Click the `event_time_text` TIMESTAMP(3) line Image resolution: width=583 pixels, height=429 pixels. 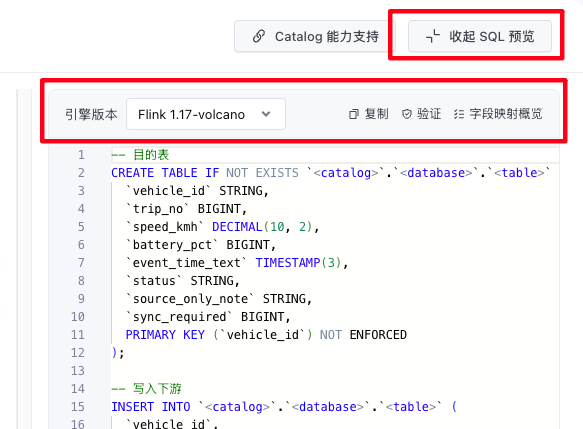[x=237, y=263]
